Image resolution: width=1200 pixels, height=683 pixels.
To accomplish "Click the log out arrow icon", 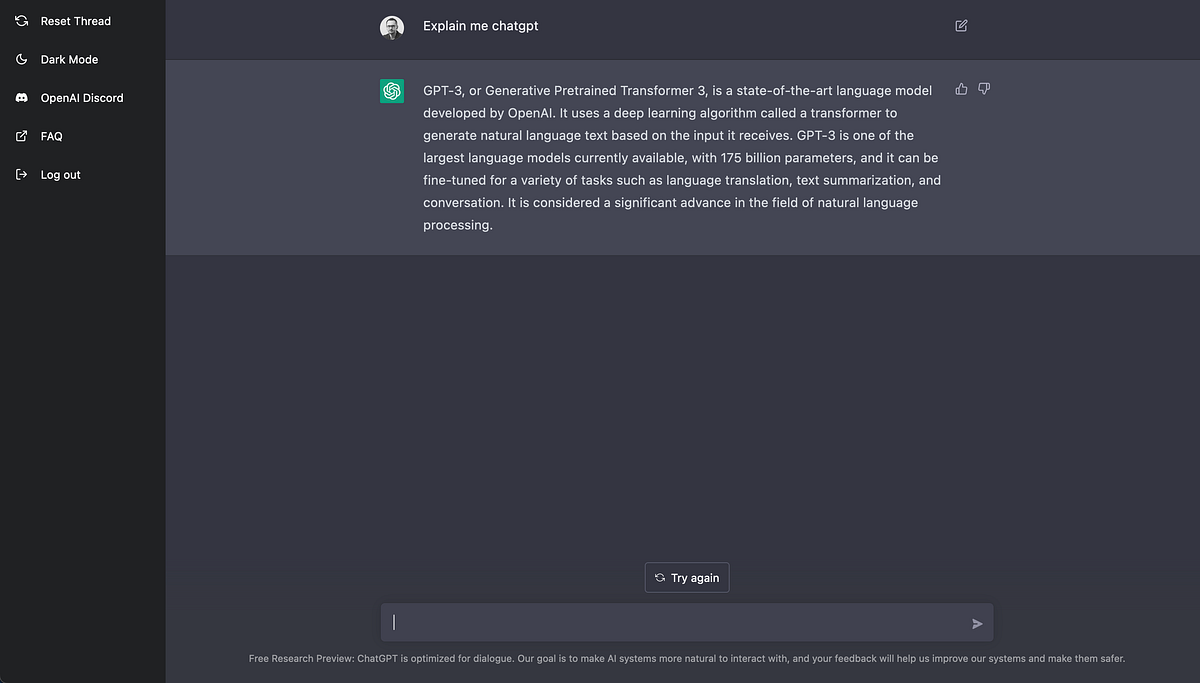I will 22,174.
